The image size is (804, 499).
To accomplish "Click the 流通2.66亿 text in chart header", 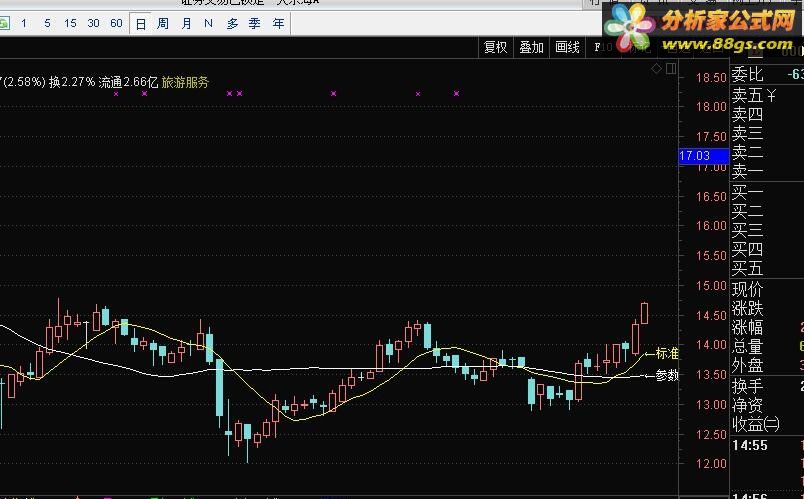I will pos(128,82).
